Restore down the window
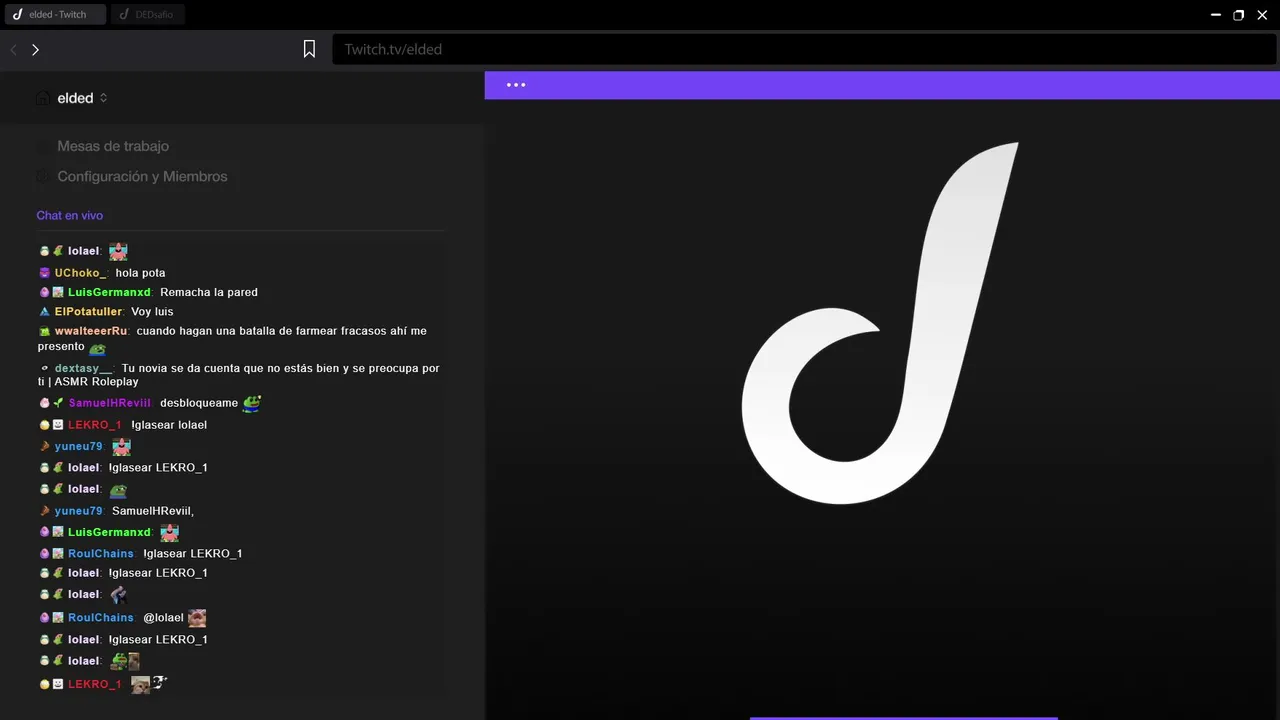Viewport: 1280px width, 720px height. pos(1239,15)
